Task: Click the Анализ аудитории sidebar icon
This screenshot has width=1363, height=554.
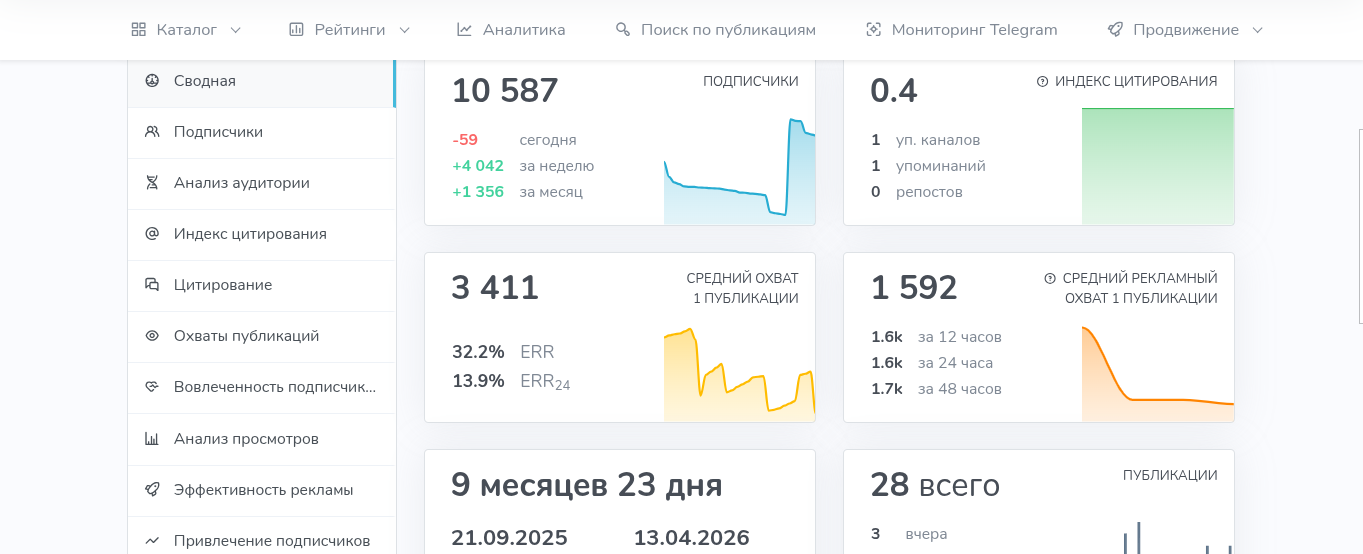Action: 152,183
